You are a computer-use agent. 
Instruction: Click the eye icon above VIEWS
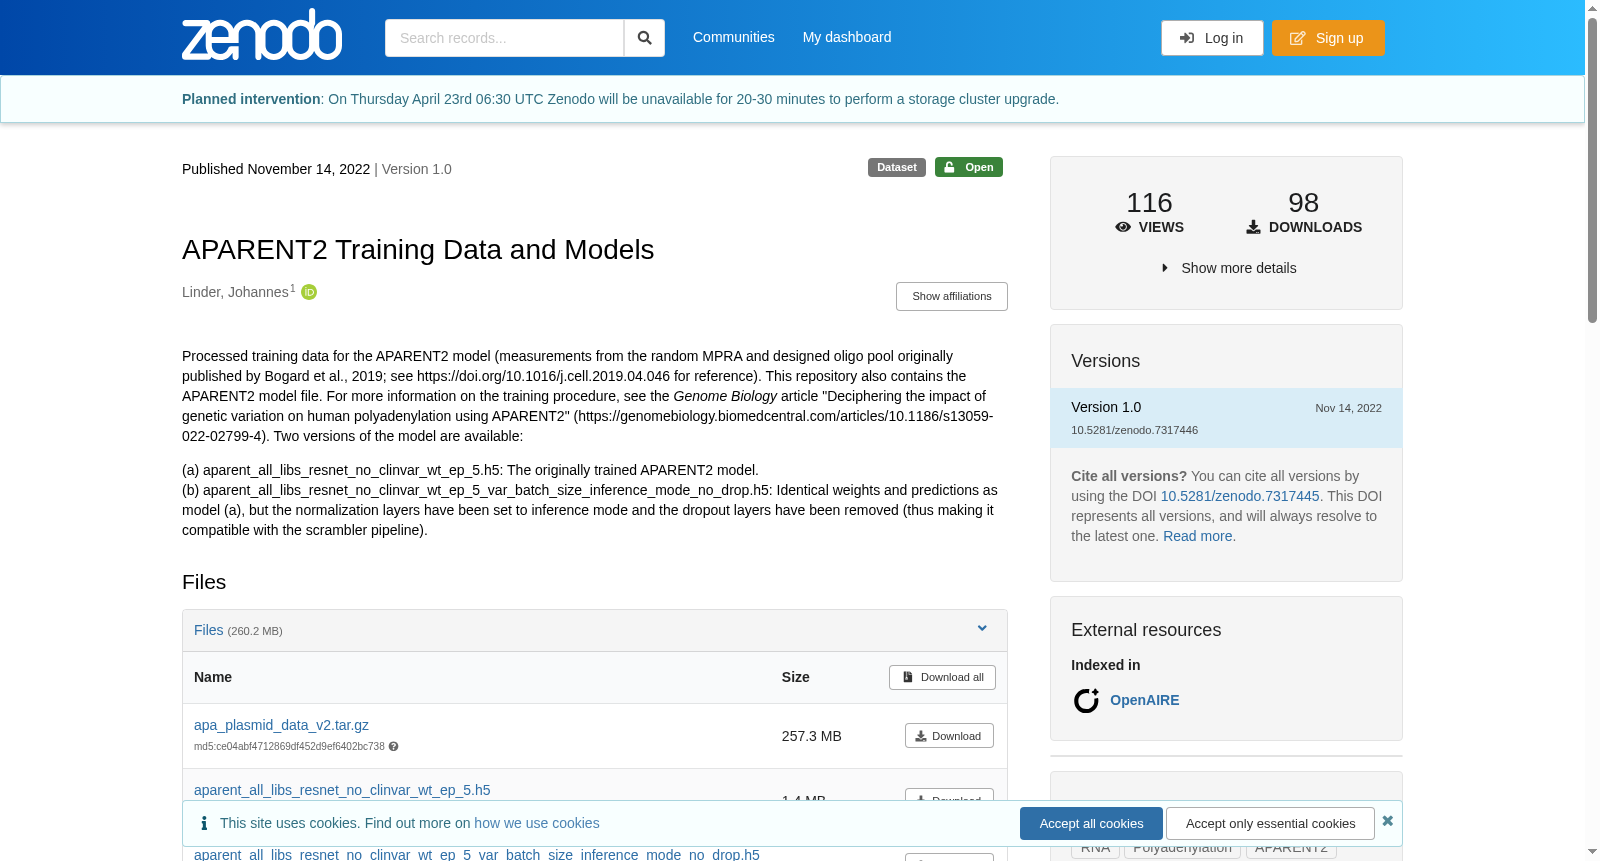tap(1123, 227)
